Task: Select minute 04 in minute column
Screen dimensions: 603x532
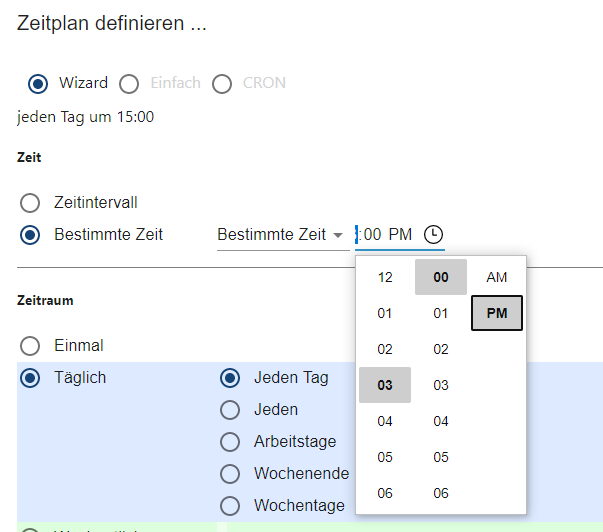Action: click(441, 421)
